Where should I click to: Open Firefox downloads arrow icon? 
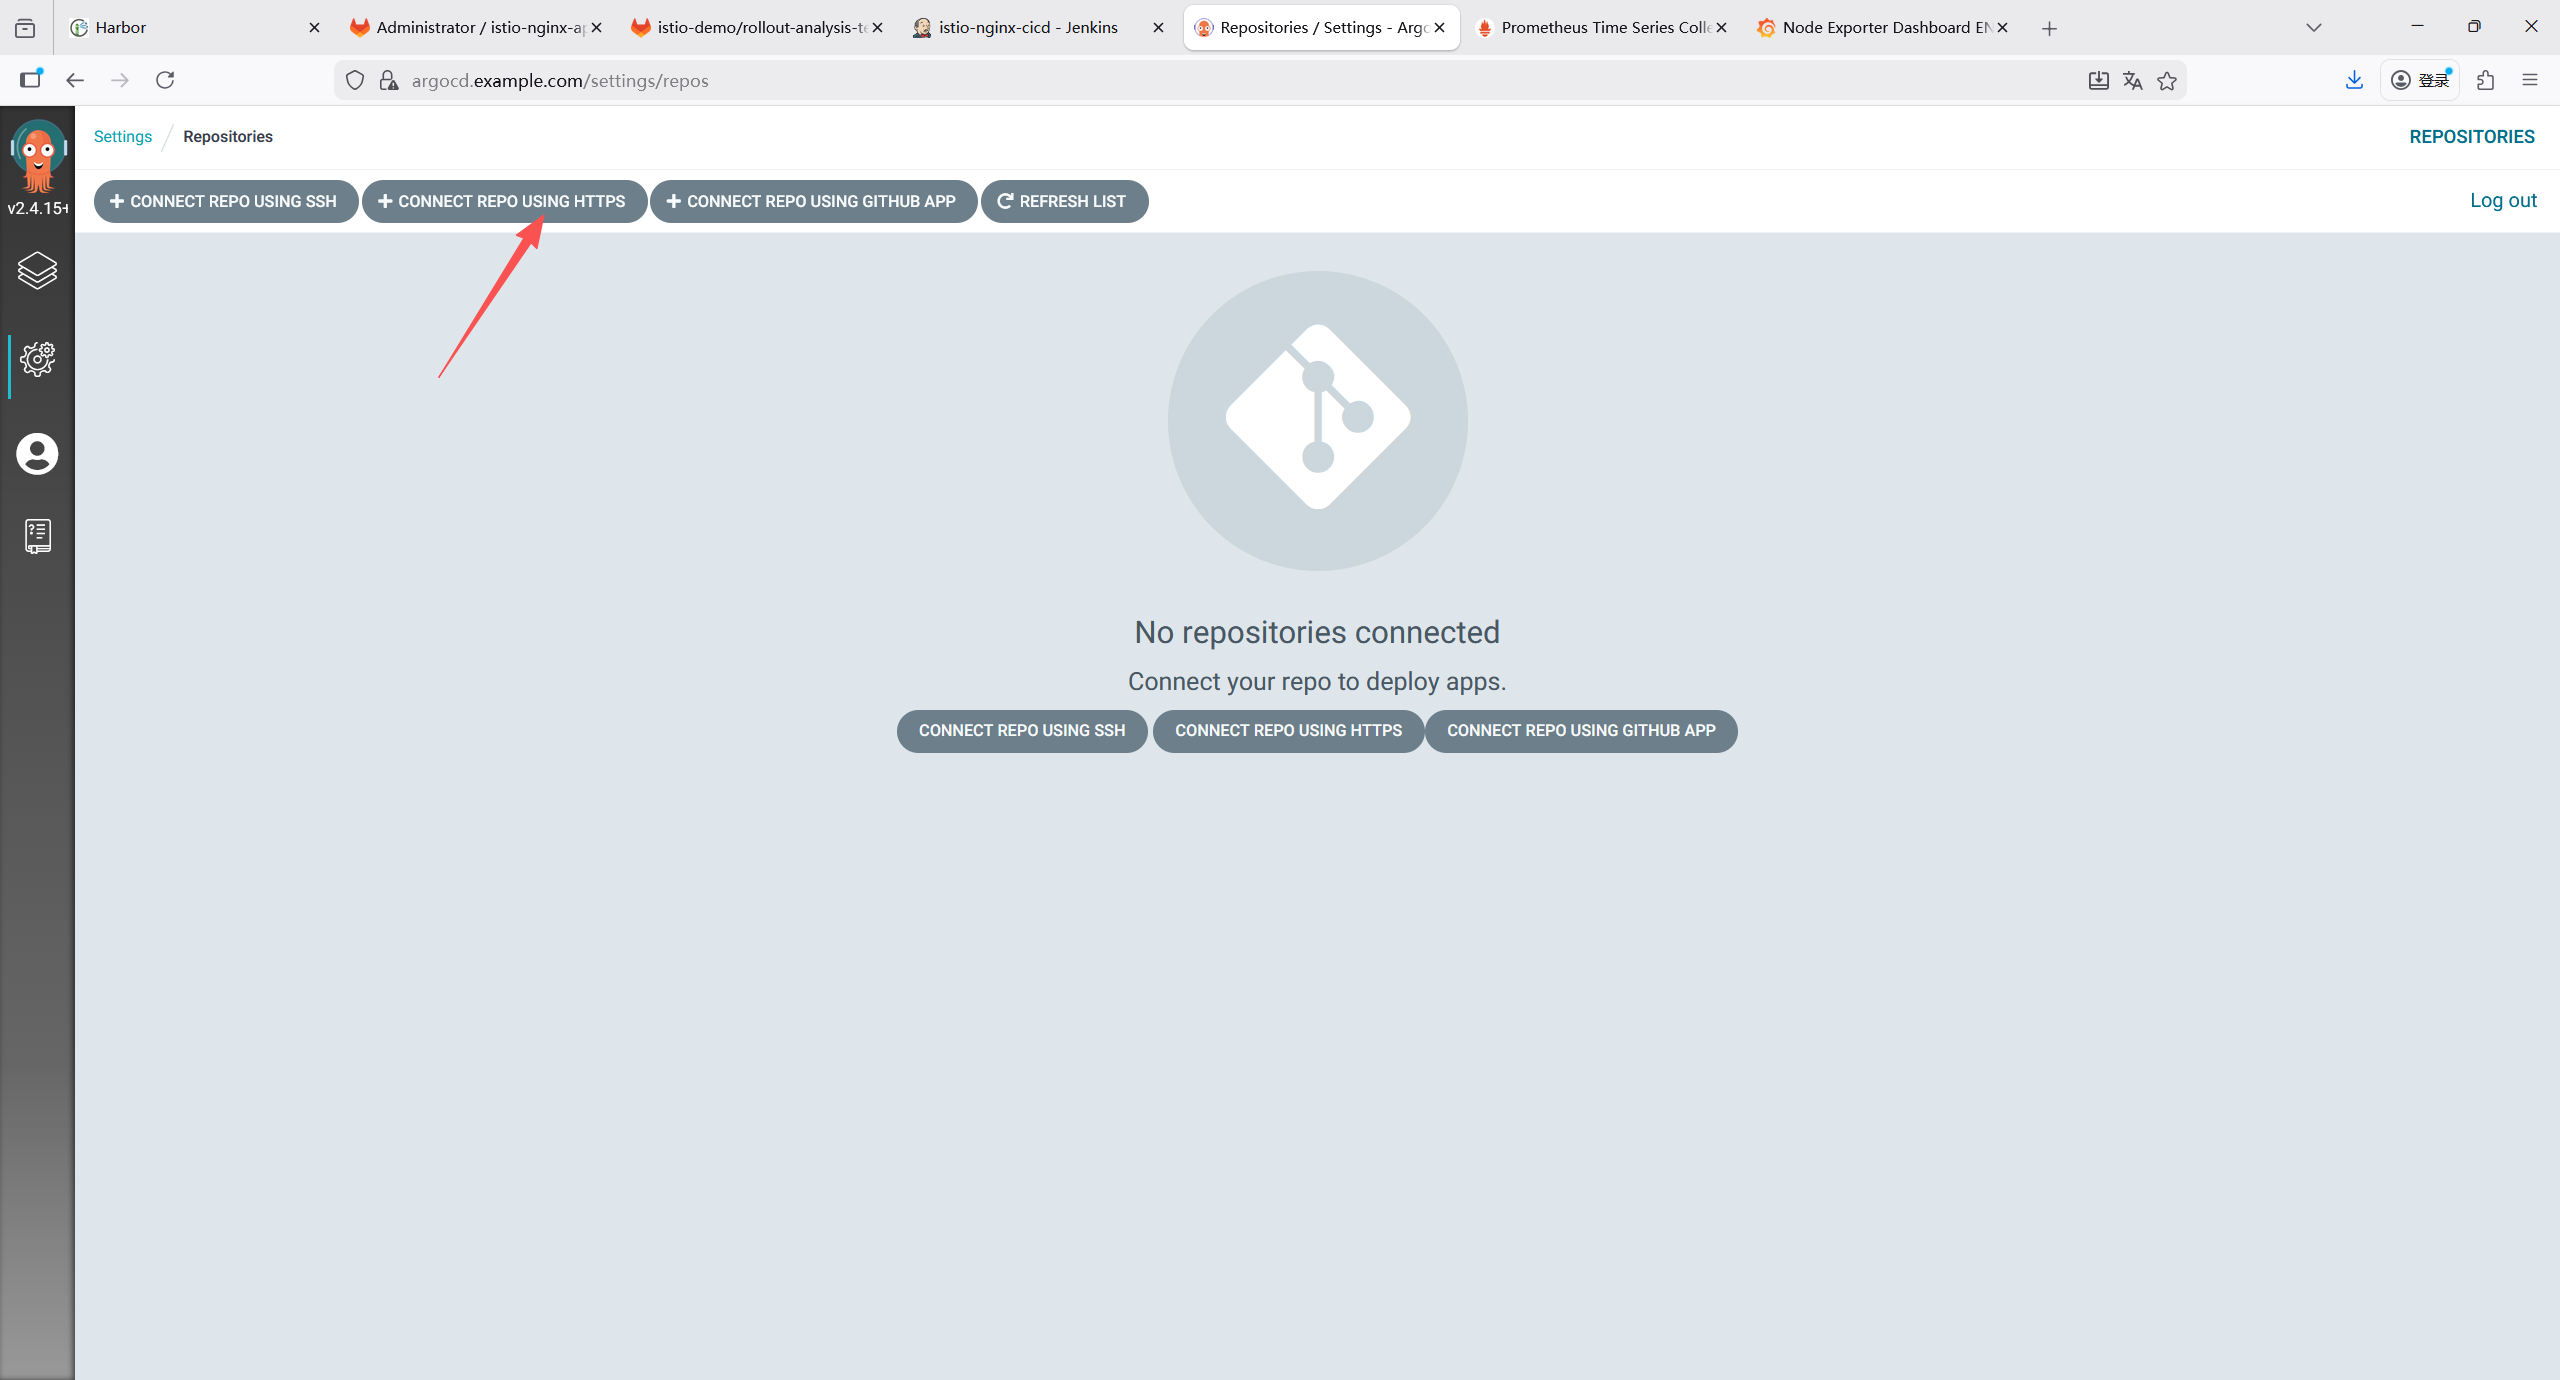click(2354, 80)
